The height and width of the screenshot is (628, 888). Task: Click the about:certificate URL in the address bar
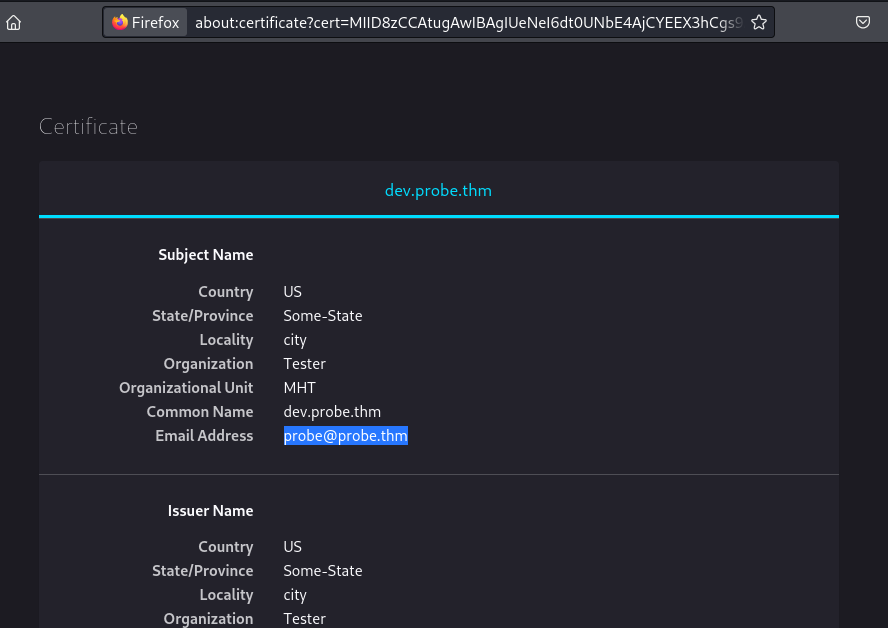[x=468, y=22]
